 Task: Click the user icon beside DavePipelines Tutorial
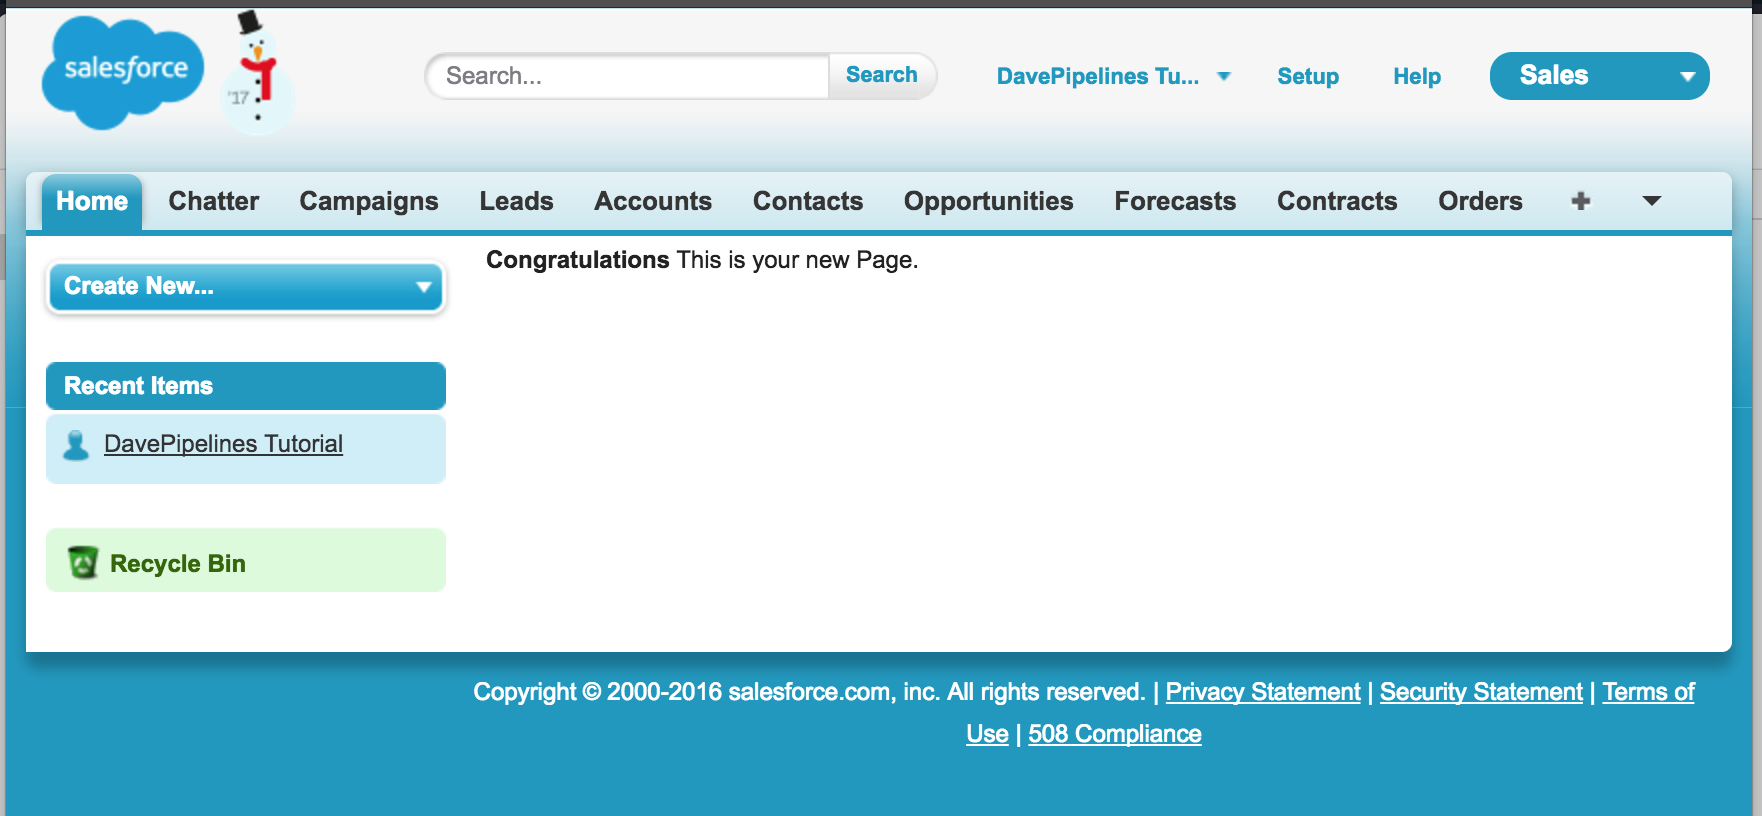pyautogui.click(x=76, y=445)
